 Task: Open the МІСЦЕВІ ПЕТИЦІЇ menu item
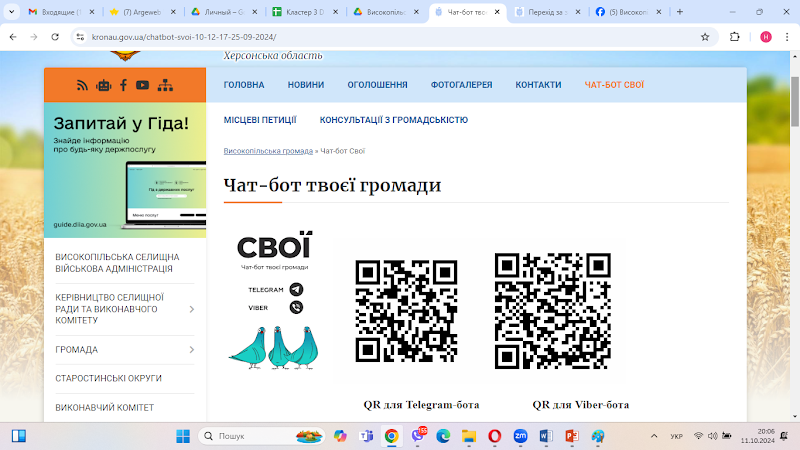[x=260, y=120]
